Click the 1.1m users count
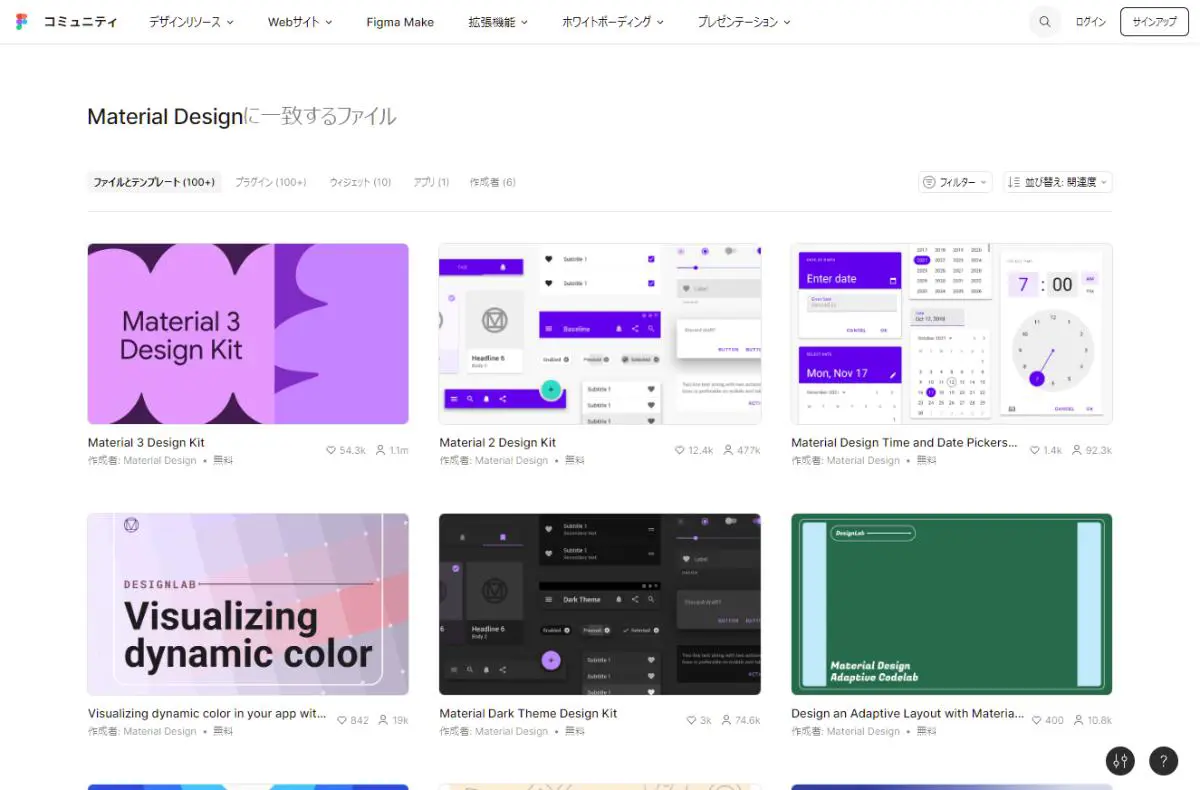The image size is (1200, 790). pyautogui.click(x=399, y=451)
